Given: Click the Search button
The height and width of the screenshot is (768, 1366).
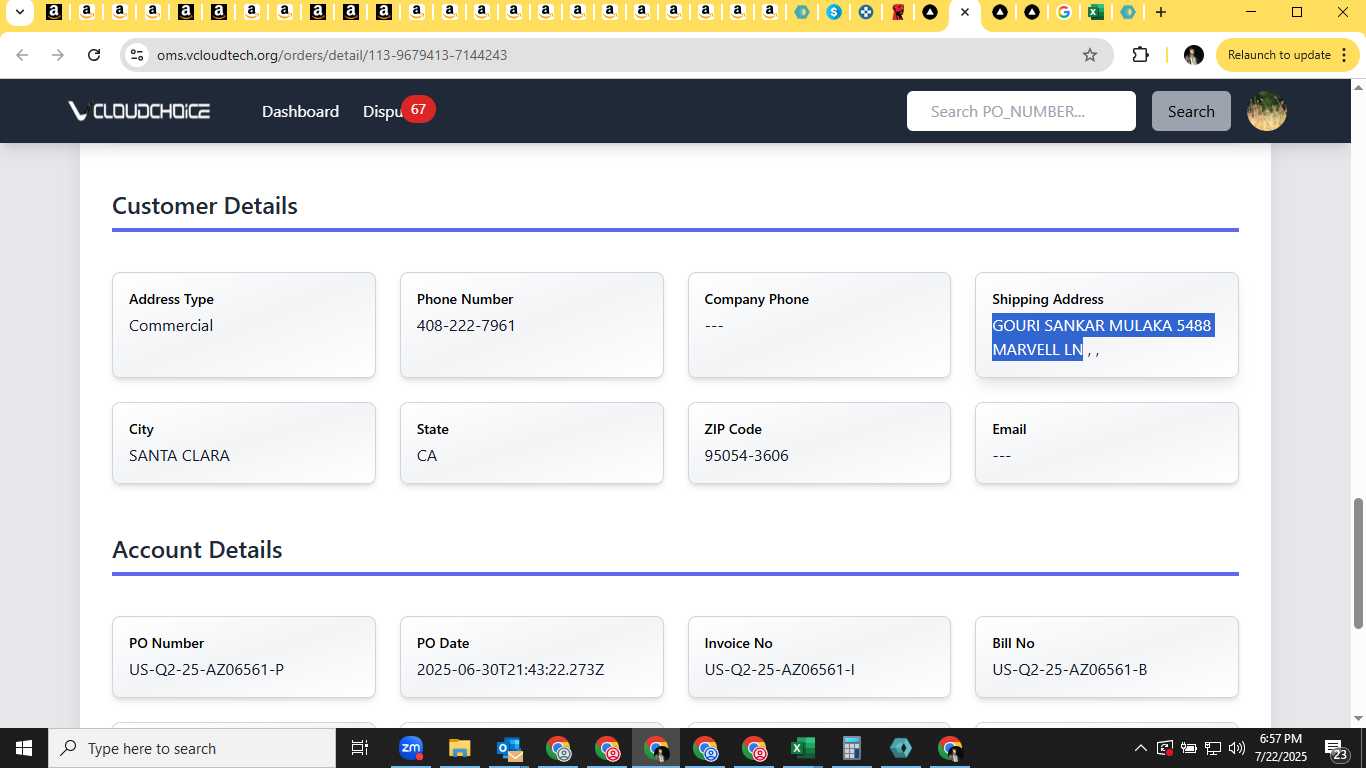Looking at the screenshot, I should (1191, 111).
